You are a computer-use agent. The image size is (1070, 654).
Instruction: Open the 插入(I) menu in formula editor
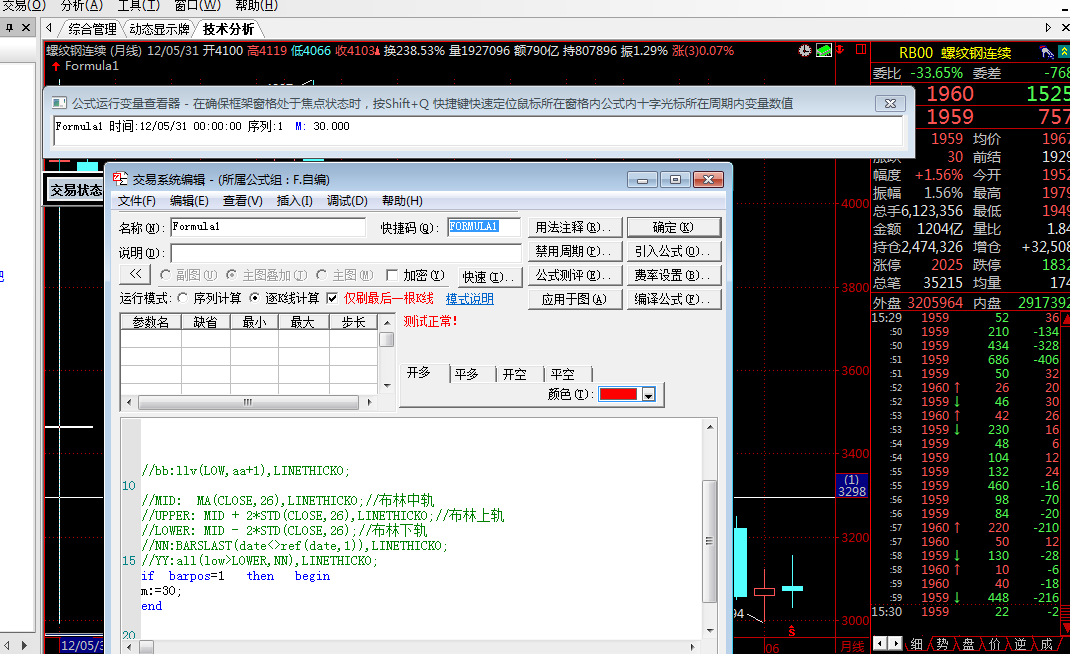(x=294, y=201)
